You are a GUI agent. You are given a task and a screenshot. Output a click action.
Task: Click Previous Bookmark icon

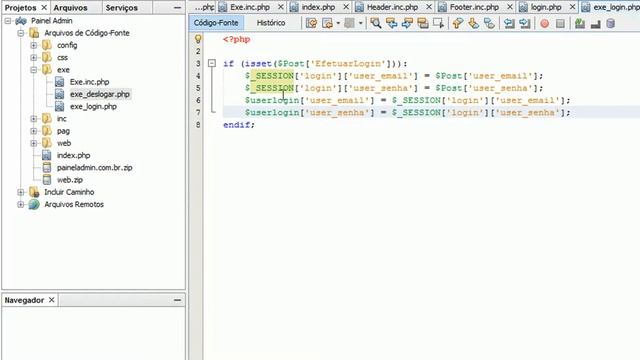click(458, 23)
